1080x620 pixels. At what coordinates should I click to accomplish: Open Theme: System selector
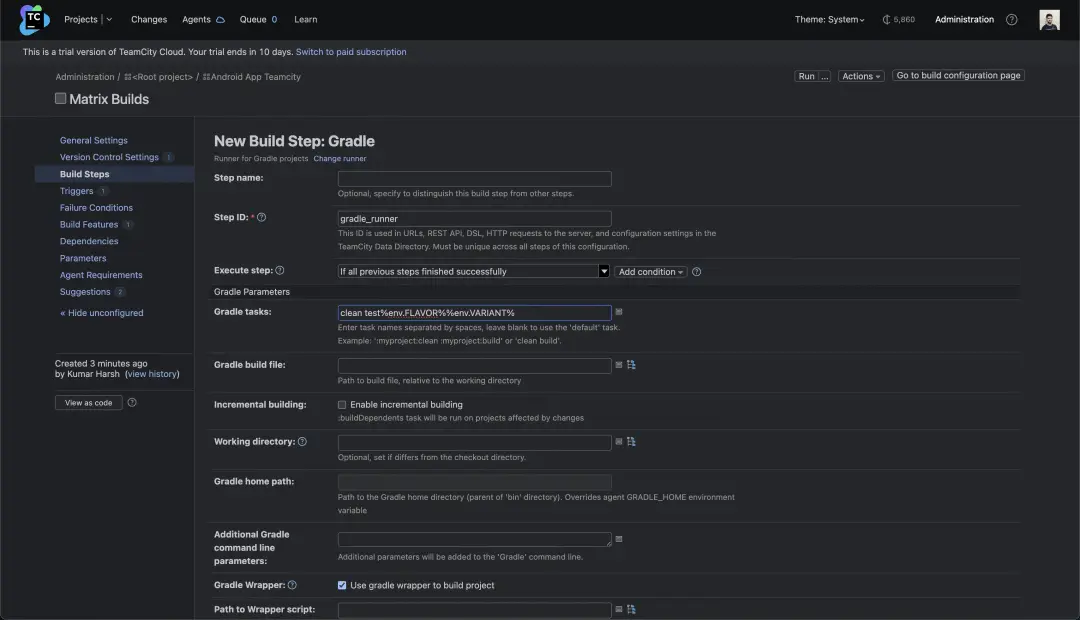(x=829, y=20)
